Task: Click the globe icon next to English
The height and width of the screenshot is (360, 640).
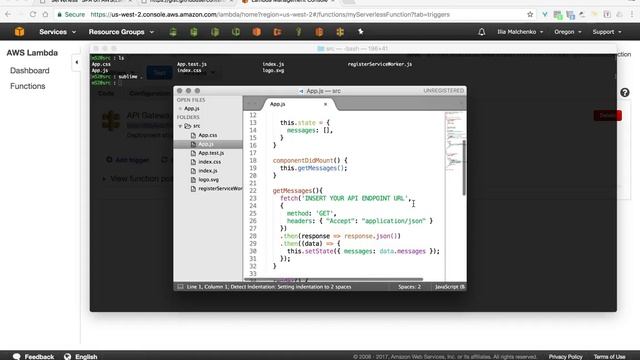Action: pos(67,356)
